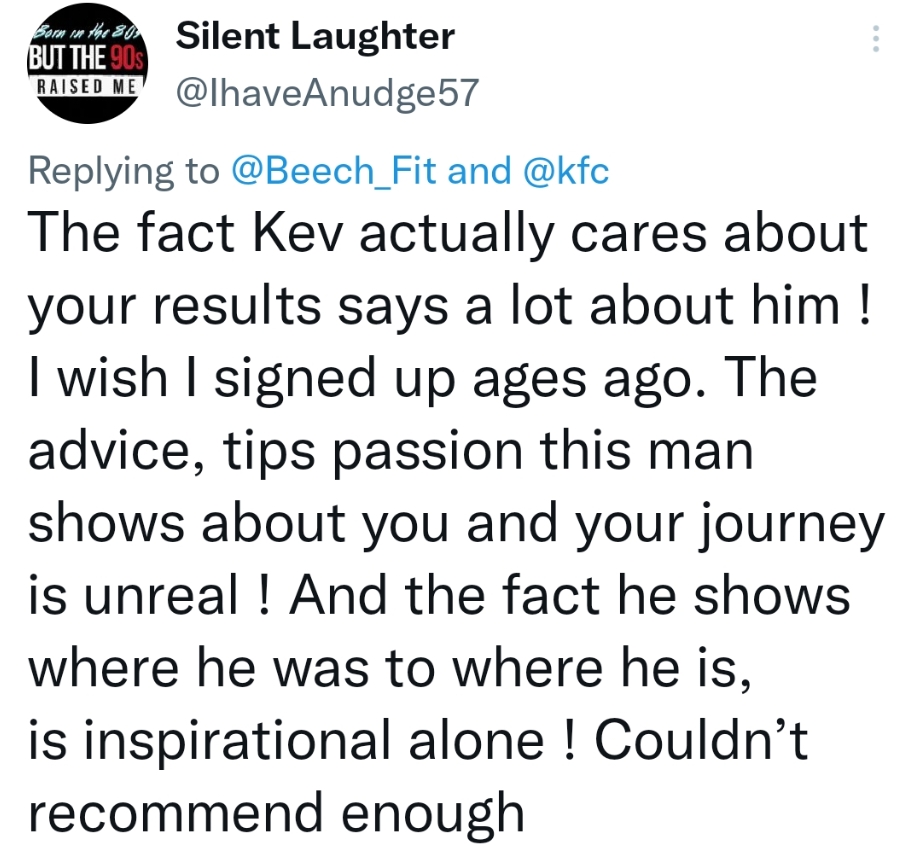
Task: Open the more options three-dot menu
Action: [876, 38]
